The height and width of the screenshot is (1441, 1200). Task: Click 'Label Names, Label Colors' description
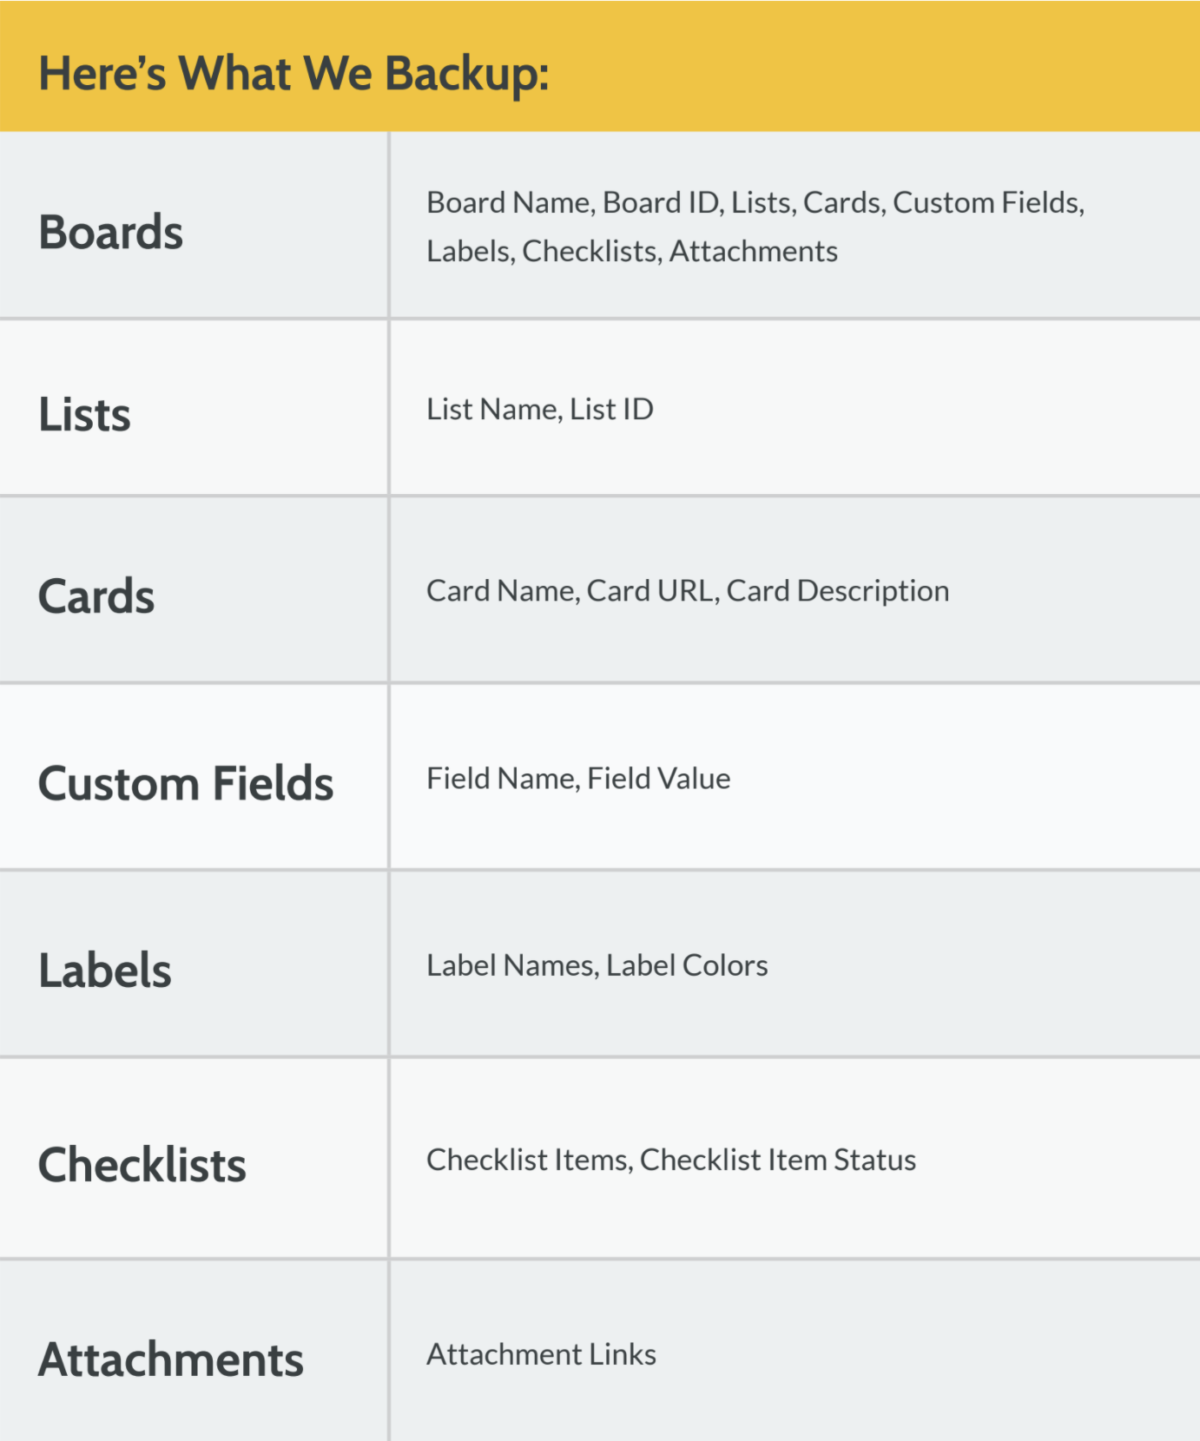tap(597, 965)
